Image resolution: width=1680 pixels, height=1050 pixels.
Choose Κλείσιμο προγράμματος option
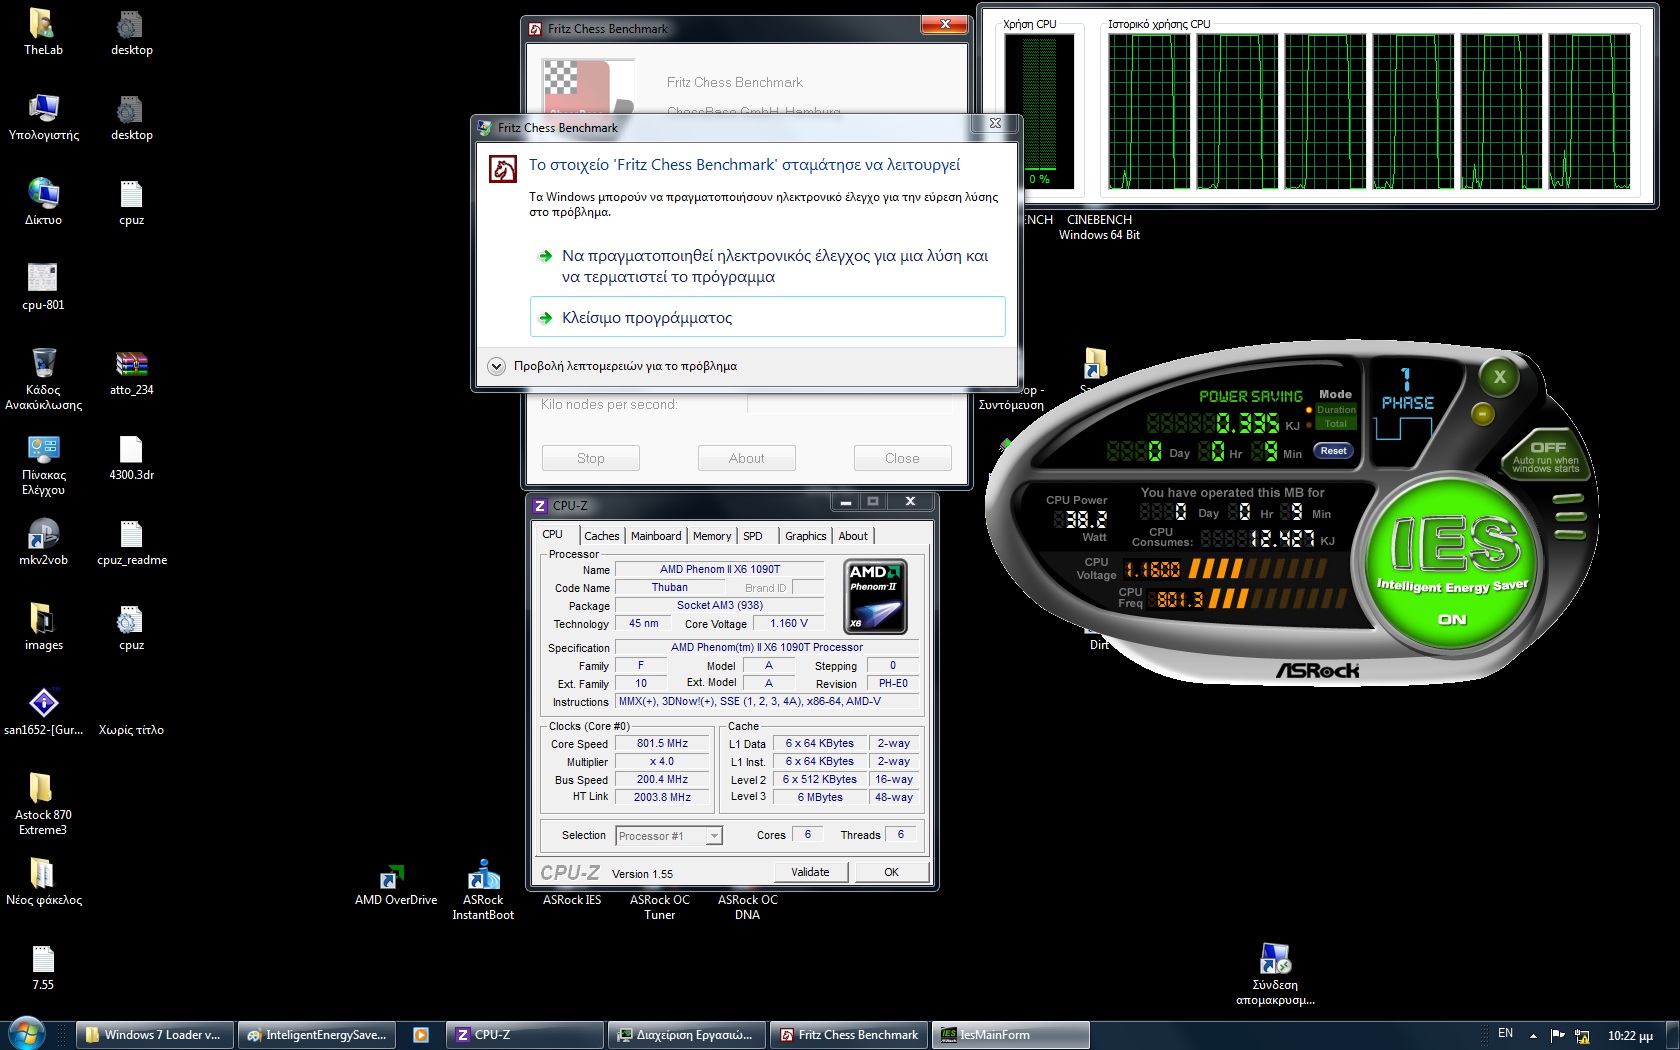point(767,317)
